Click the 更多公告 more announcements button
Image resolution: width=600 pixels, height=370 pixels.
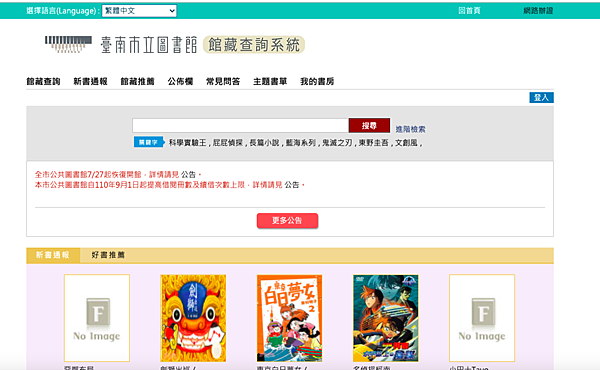[x=287, y=221]
